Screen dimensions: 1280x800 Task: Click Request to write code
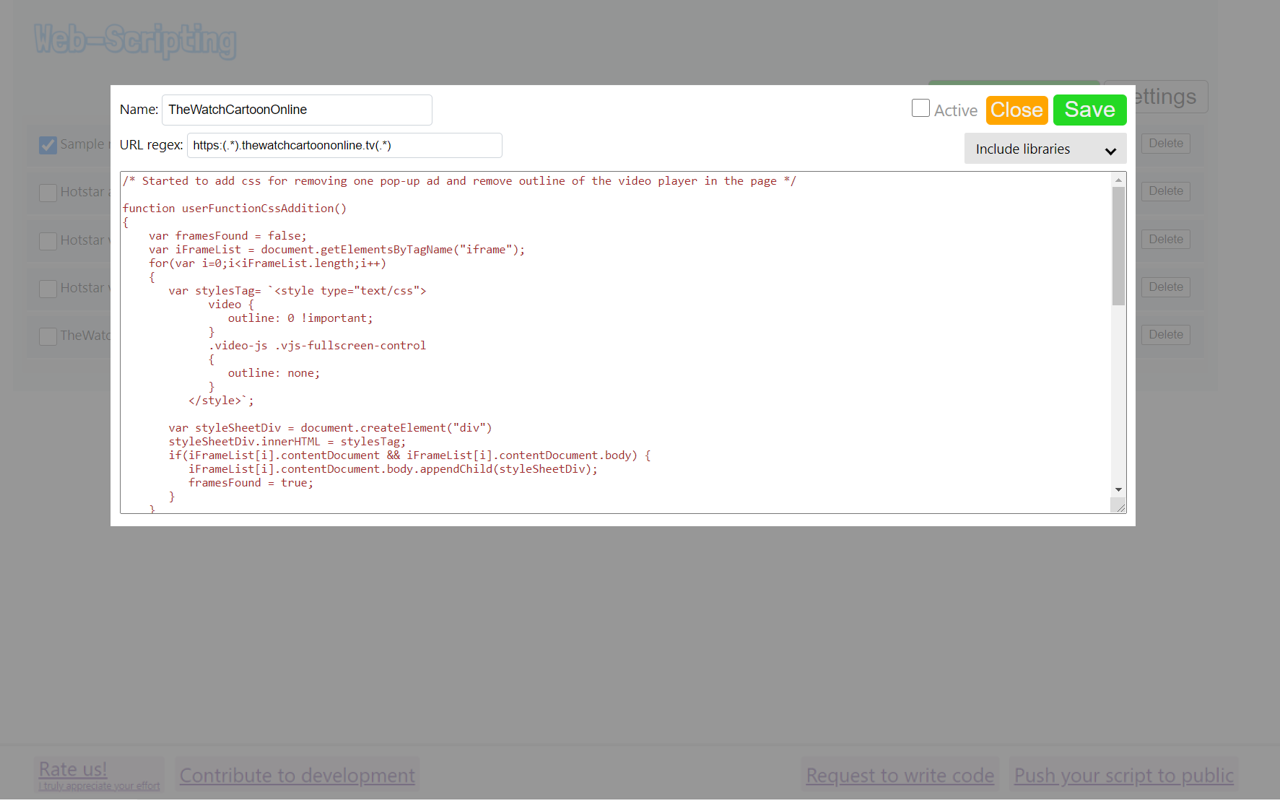[x=899, y=775]
